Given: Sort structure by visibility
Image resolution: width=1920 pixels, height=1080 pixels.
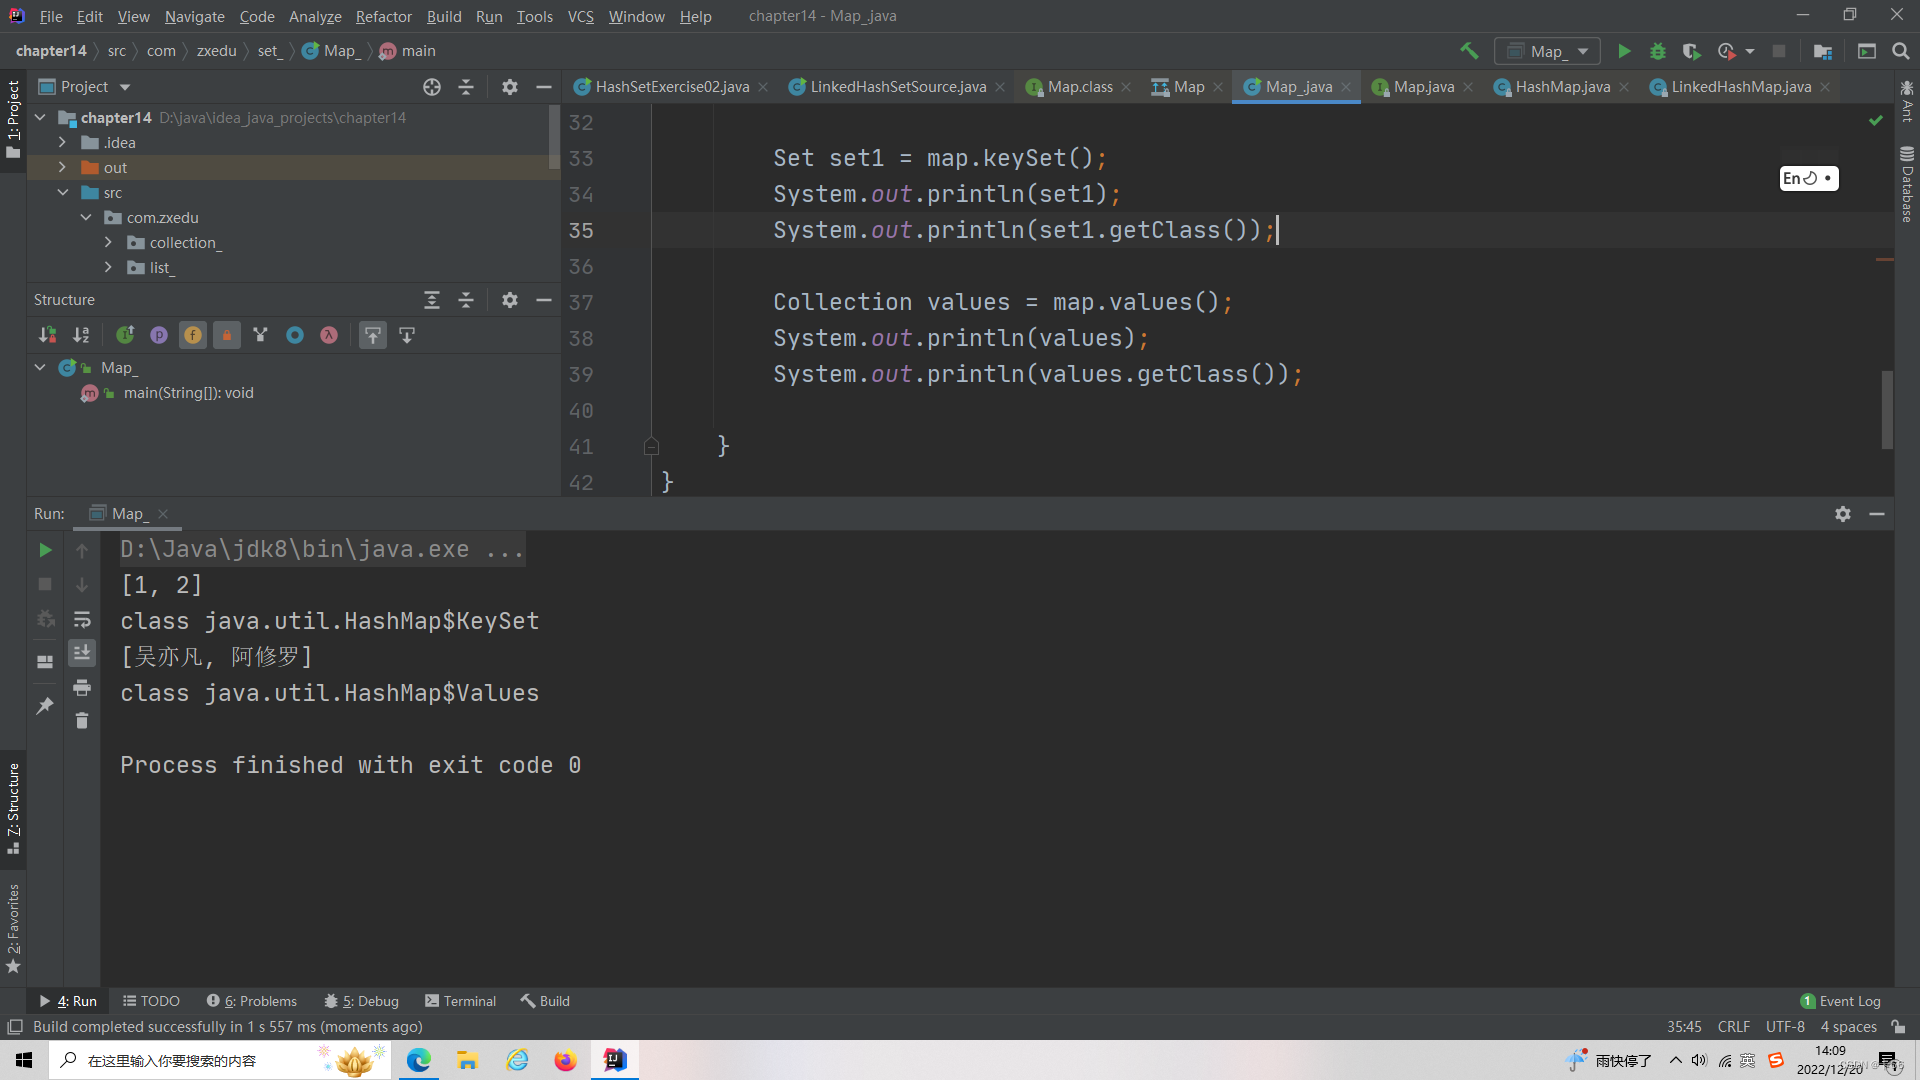Looking at the screenshot, I should click(47, 335).
